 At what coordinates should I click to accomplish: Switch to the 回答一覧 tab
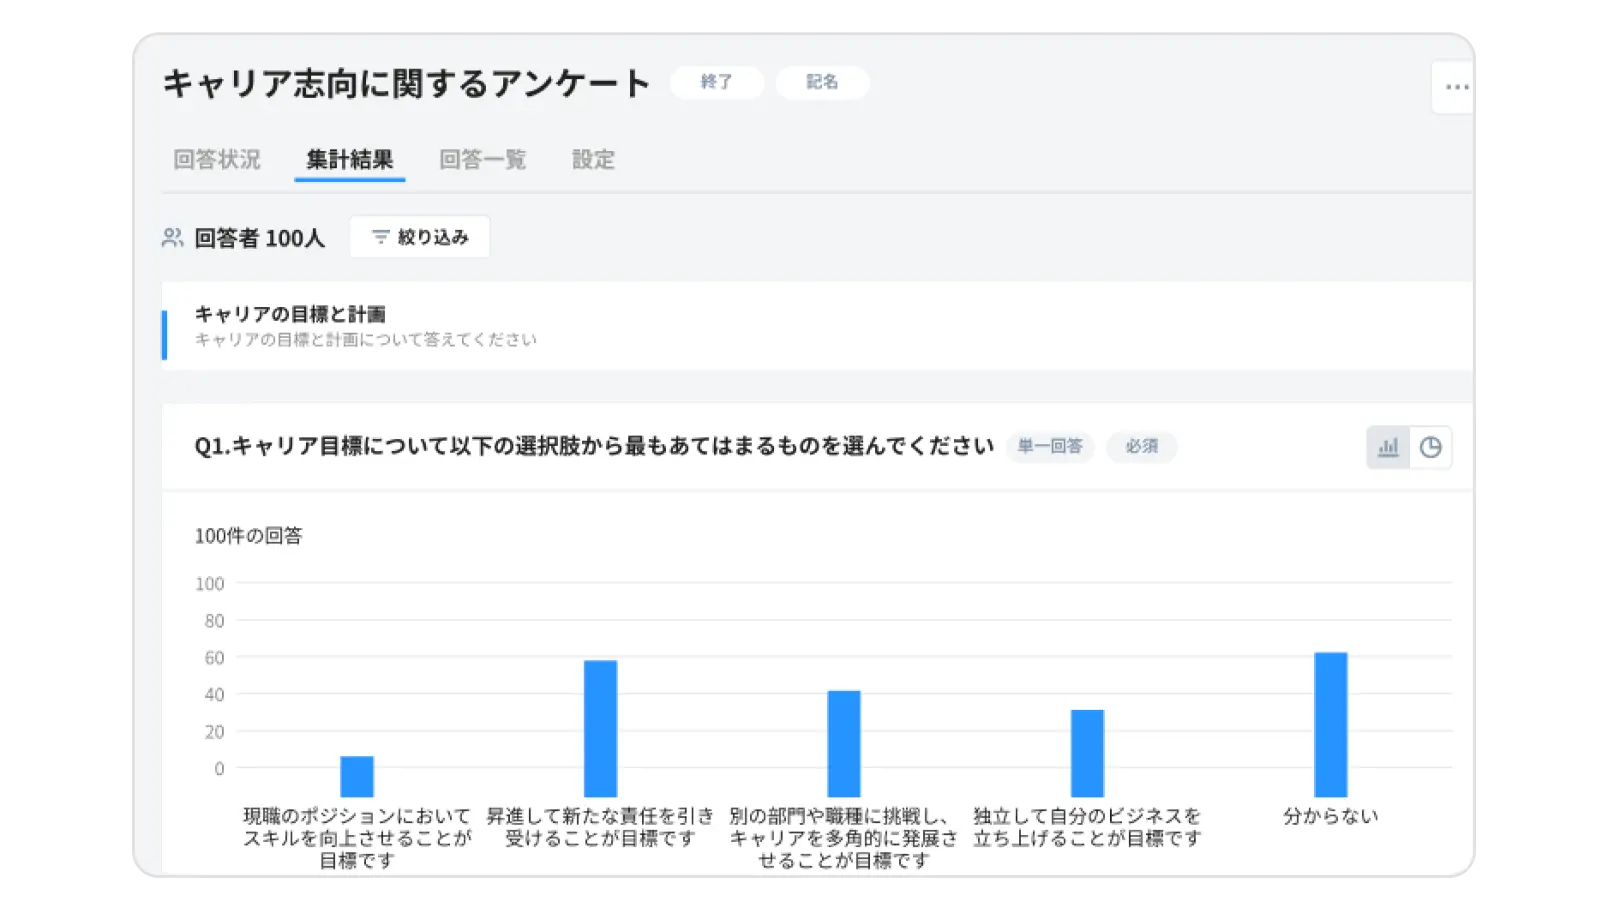click(x=483, y=160)
